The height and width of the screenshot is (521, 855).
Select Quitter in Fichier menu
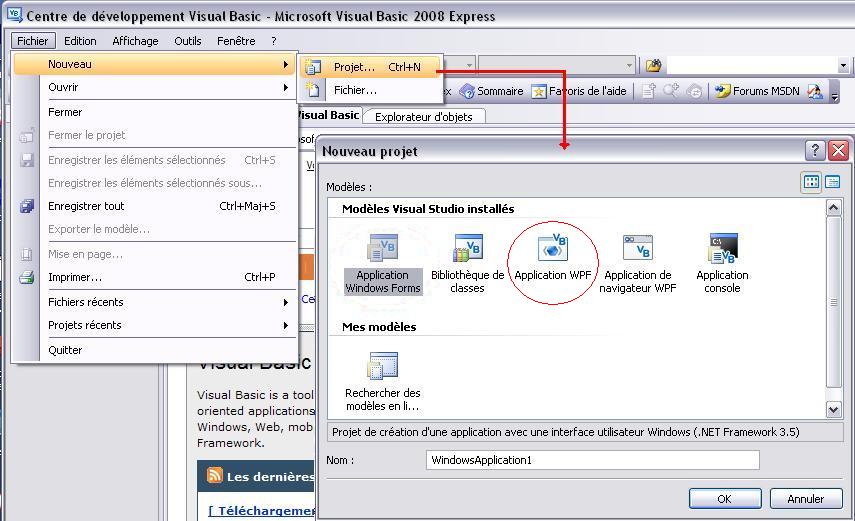pyautogui.click(x=155, y=350)
